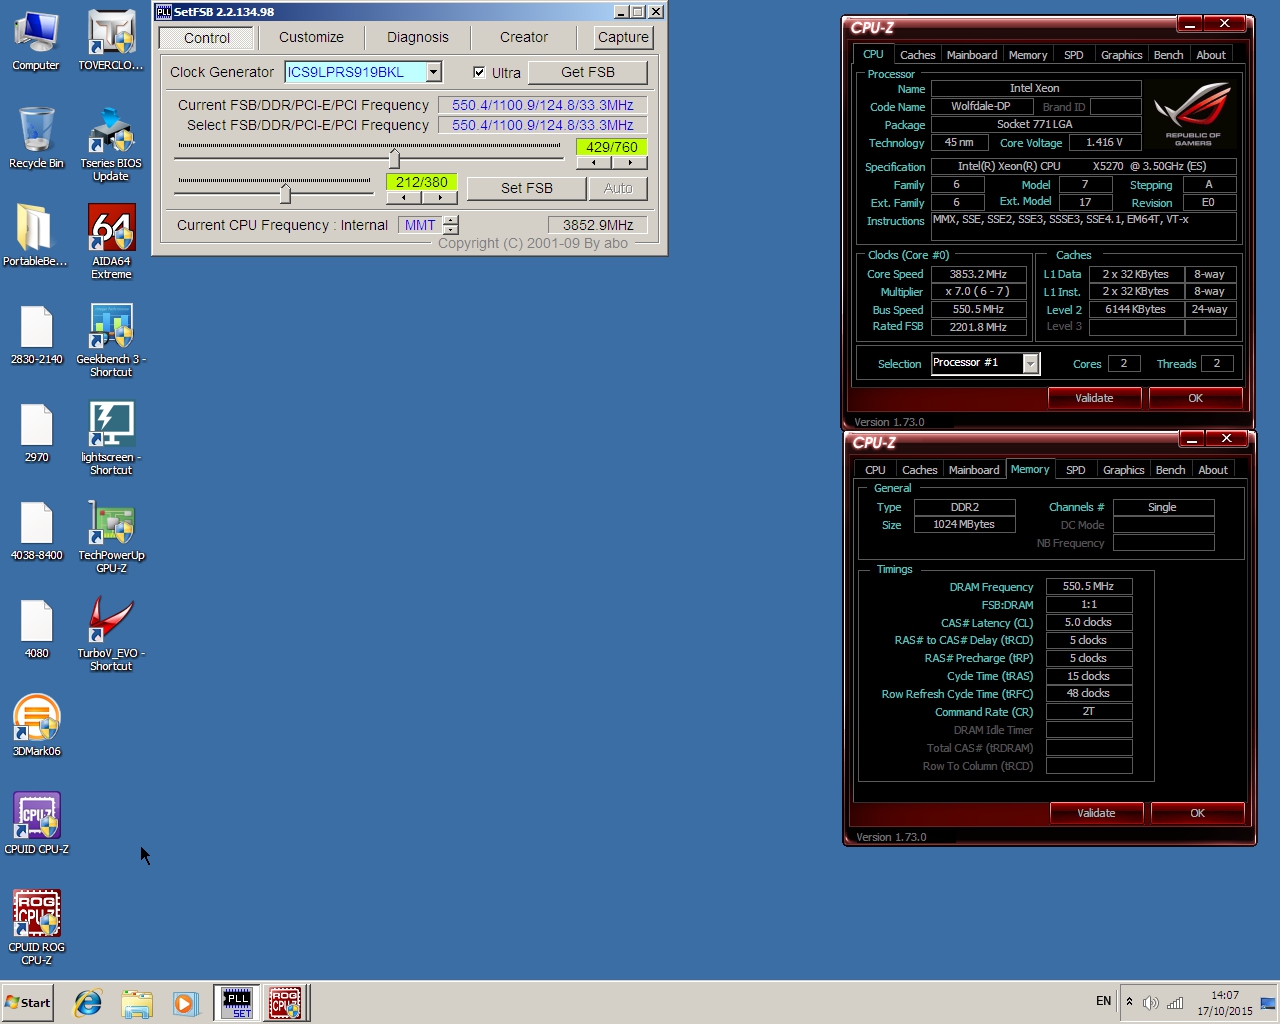Open Windows Media Player from taskbar
This screenshot has width=1280, height=1024.
185,1003
